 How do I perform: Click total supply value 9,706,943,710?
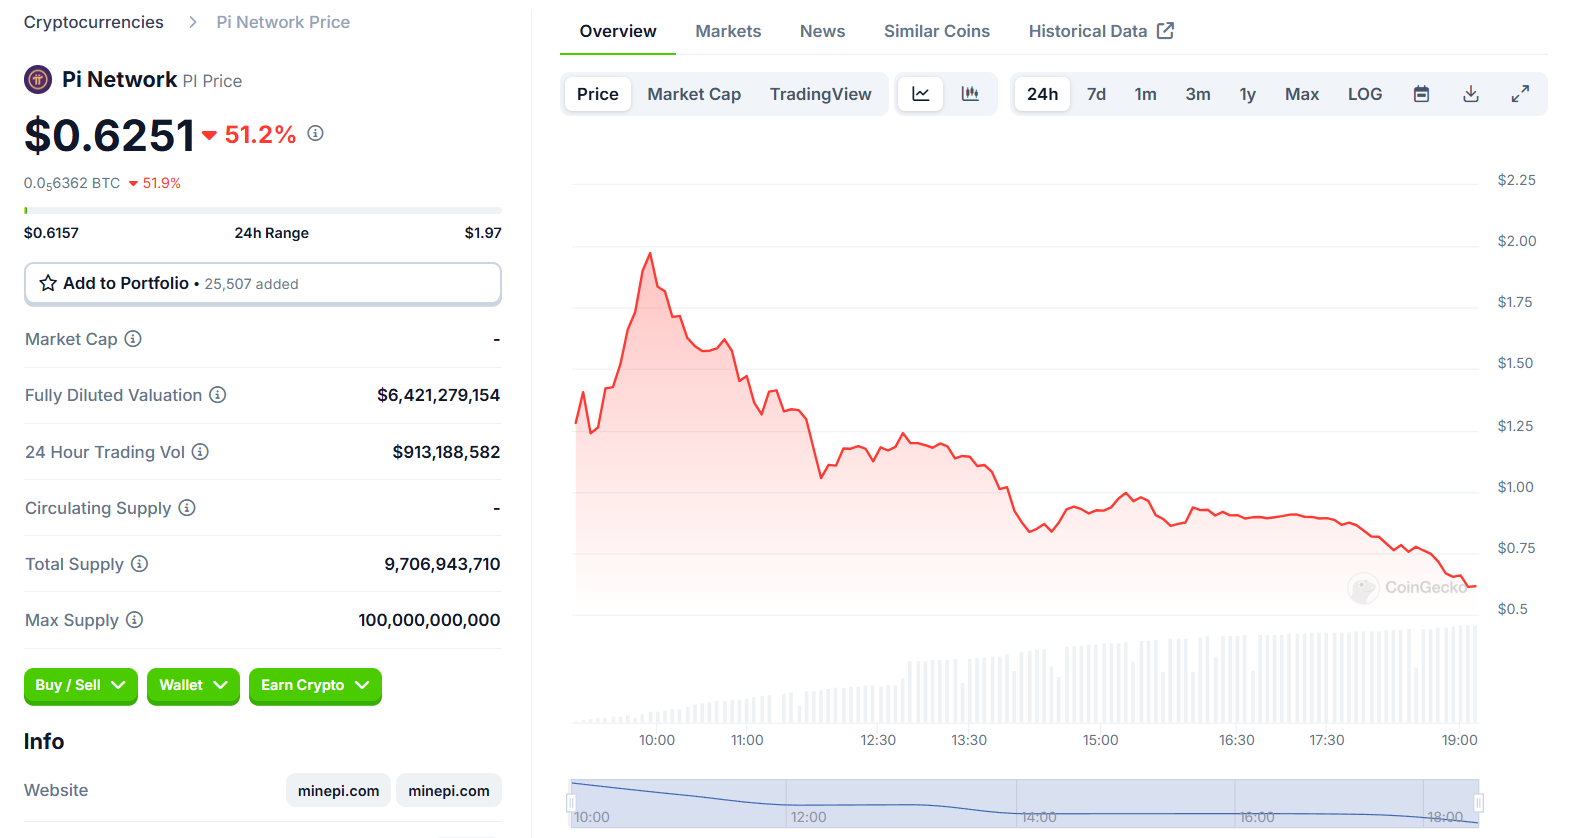point(442,564)
